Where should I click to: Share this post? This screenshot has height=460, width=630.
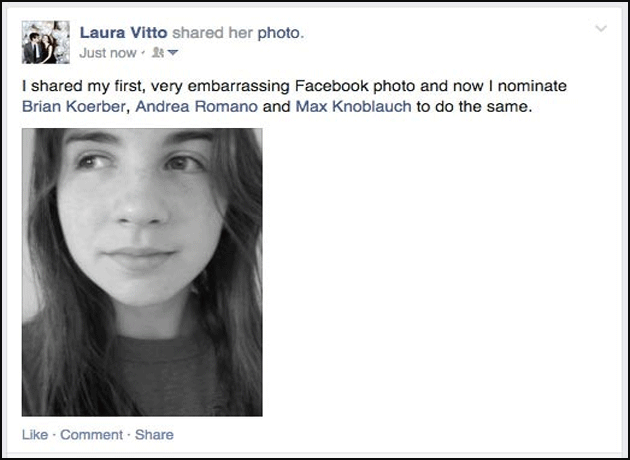(154, 435)
